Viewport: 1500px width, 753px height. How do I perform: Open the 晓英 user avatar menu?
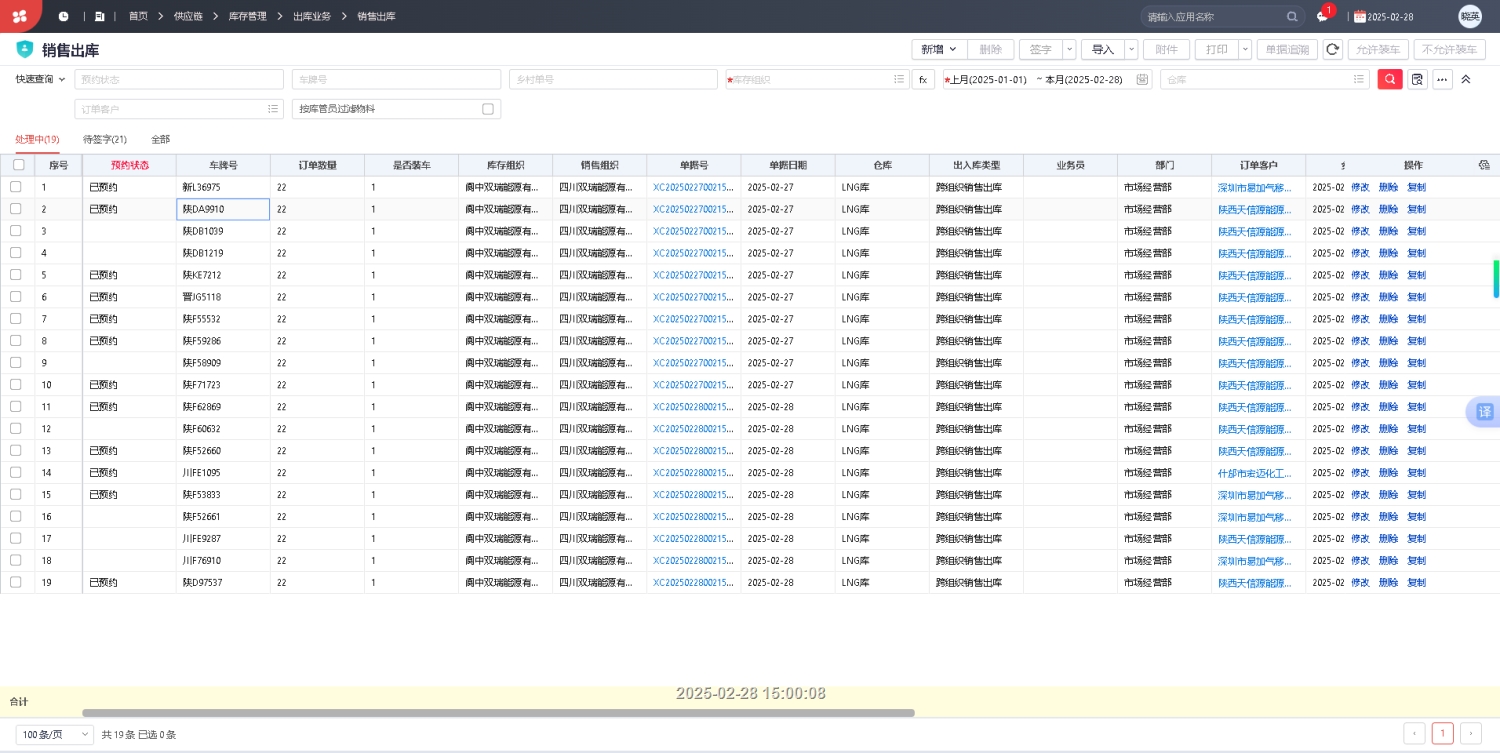tap(1470, 16)
